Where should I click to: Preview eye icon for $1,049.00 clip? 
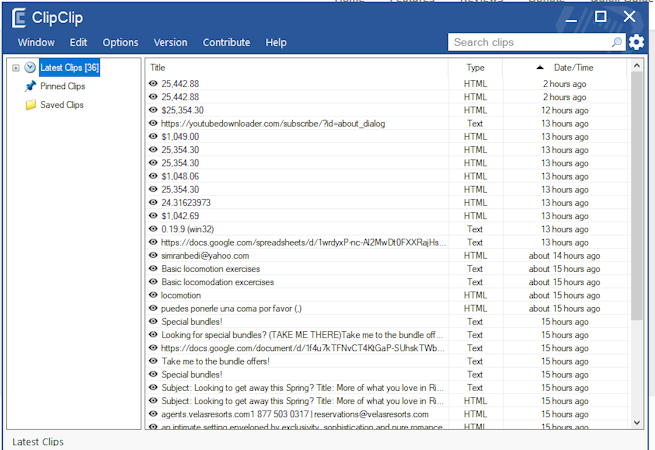point(153,136)
